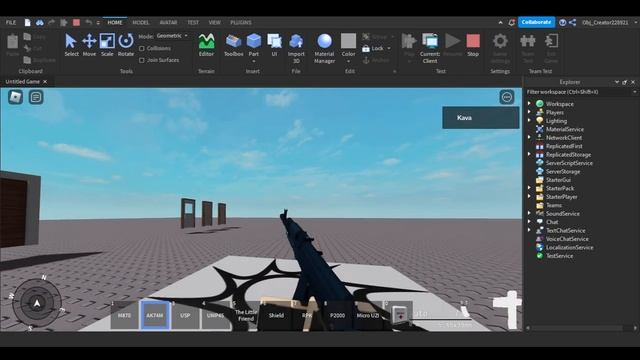Open the Roblox menu icon in viewport

click(16, 97)
